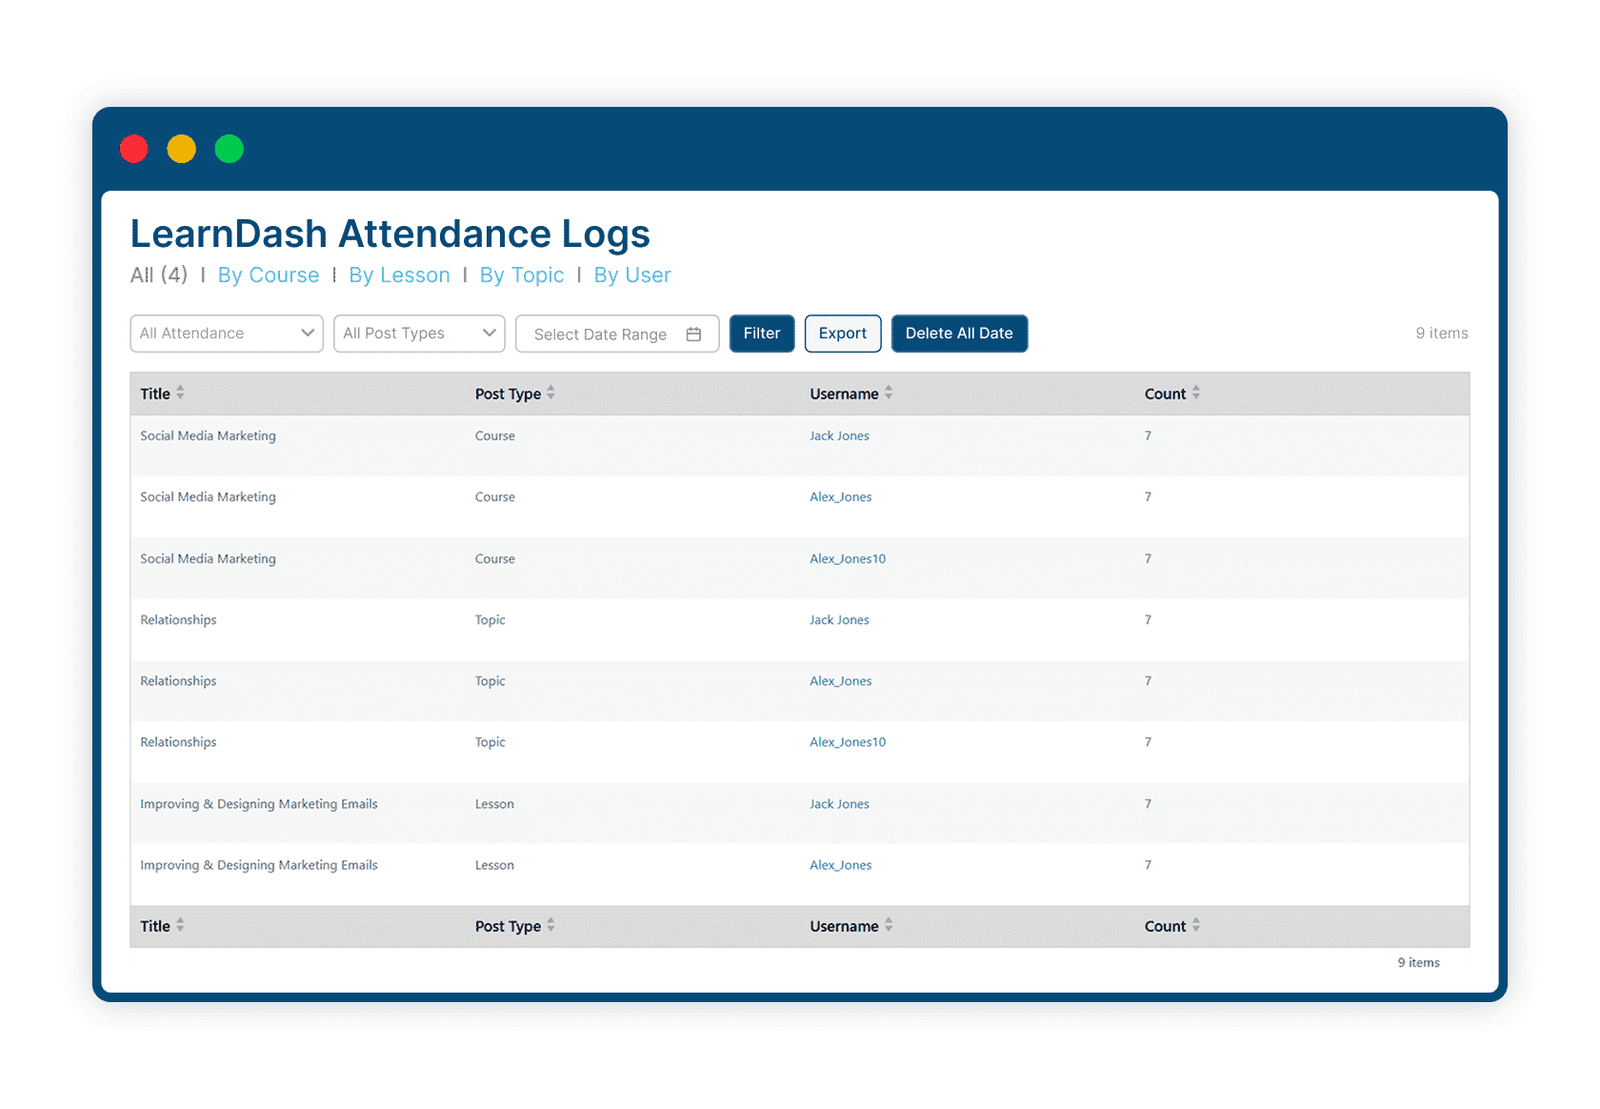The height and width of the screenshot is (1109, 1600).
Task: Open Jack Jones in Social Media Marketing row
Action: click(x=839, y=436)
